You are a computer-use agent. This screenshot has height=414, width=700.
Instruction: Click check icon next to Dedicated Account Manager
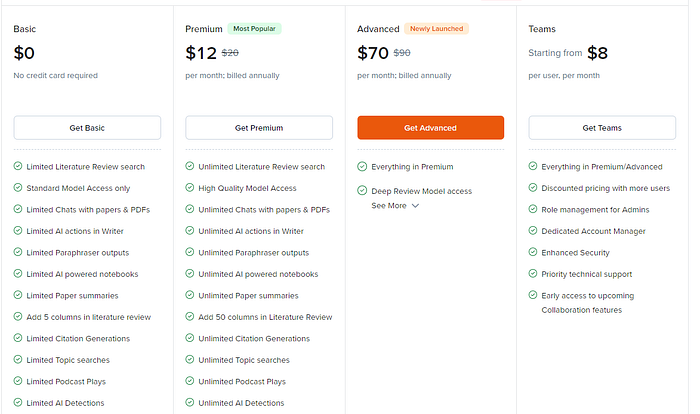point(533,231)
